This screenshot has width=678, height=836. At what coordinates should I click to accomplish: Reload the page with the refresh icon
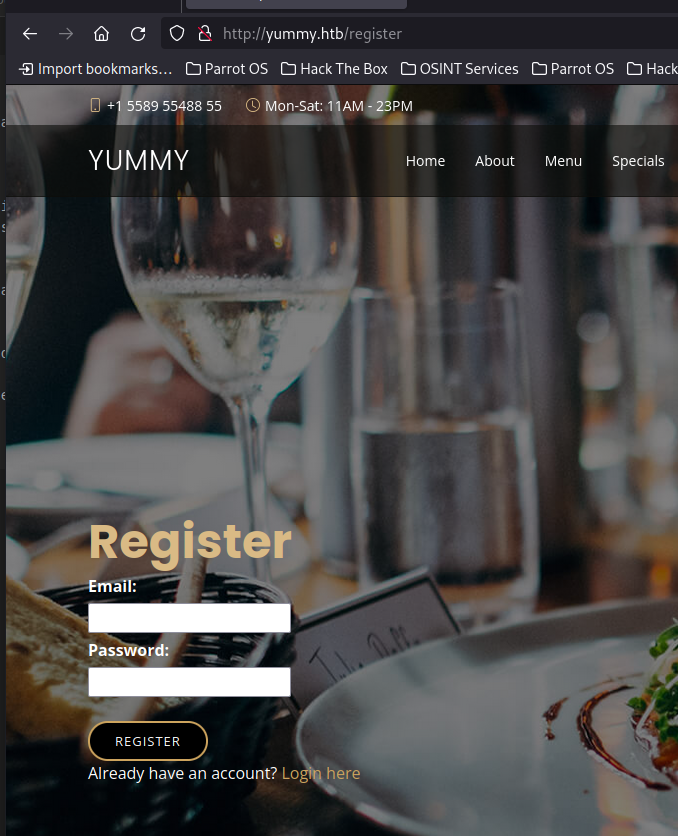point(138,34)
